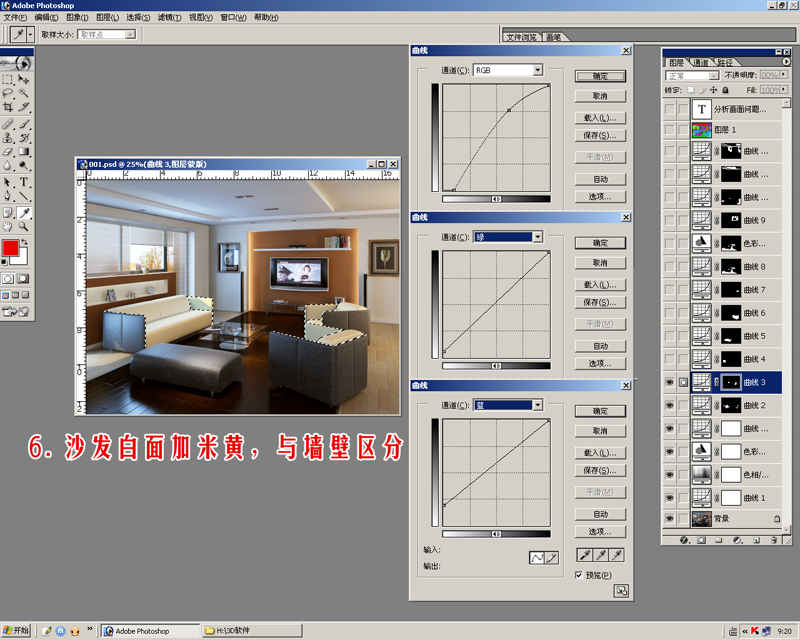Show the 图层 1 layer
This screenshot has width=800, height=640.
(669, 130)
